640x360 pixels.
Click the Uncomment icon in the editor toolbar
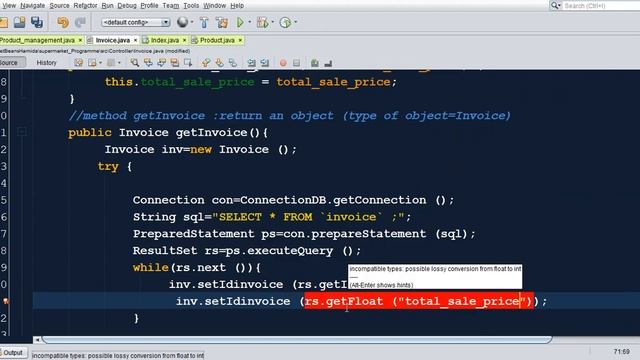(328, 63)
